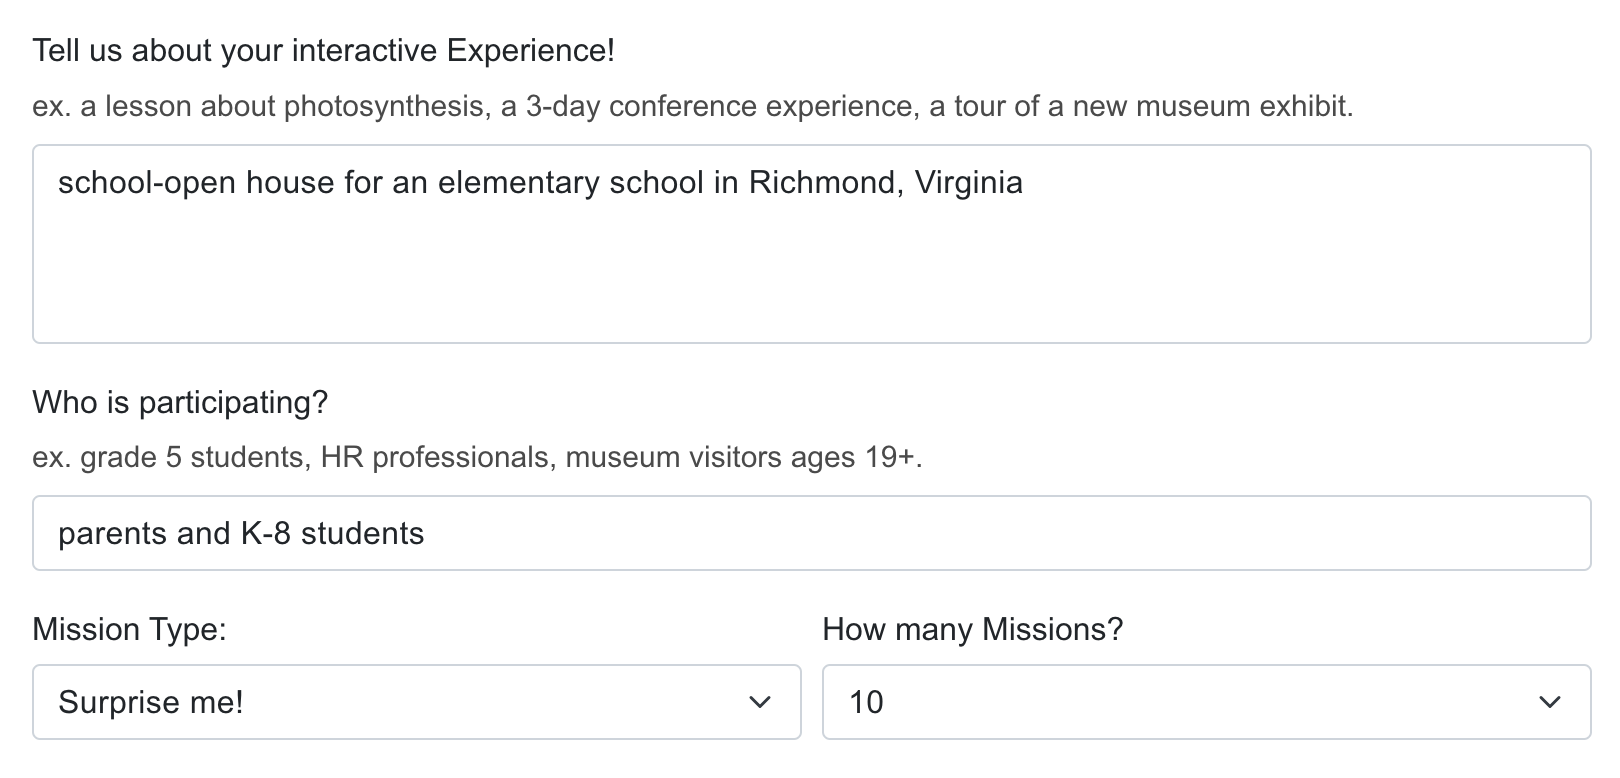Image resolution: width=1620 pixels, height=778 pixels.
Task: Click the "Tell us about your interactive Experience!" heading
Action: coord(325,49)
